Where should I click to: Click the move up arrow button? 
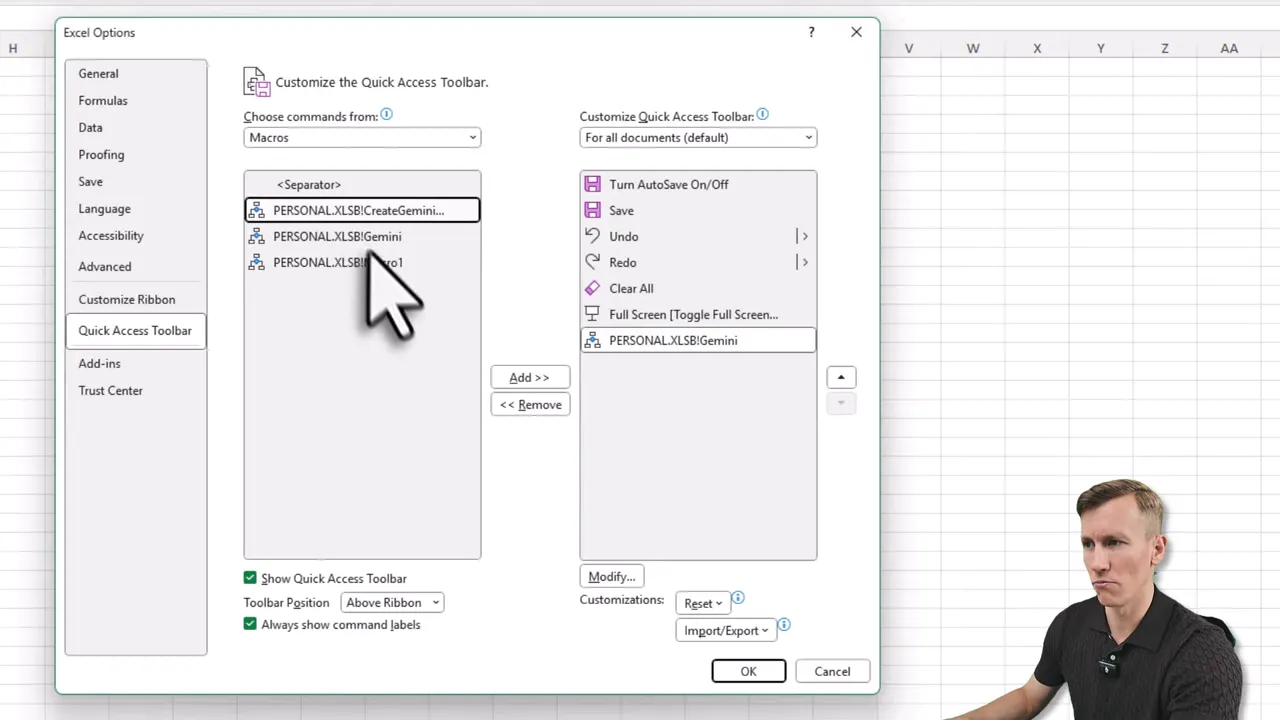[841, 377]
